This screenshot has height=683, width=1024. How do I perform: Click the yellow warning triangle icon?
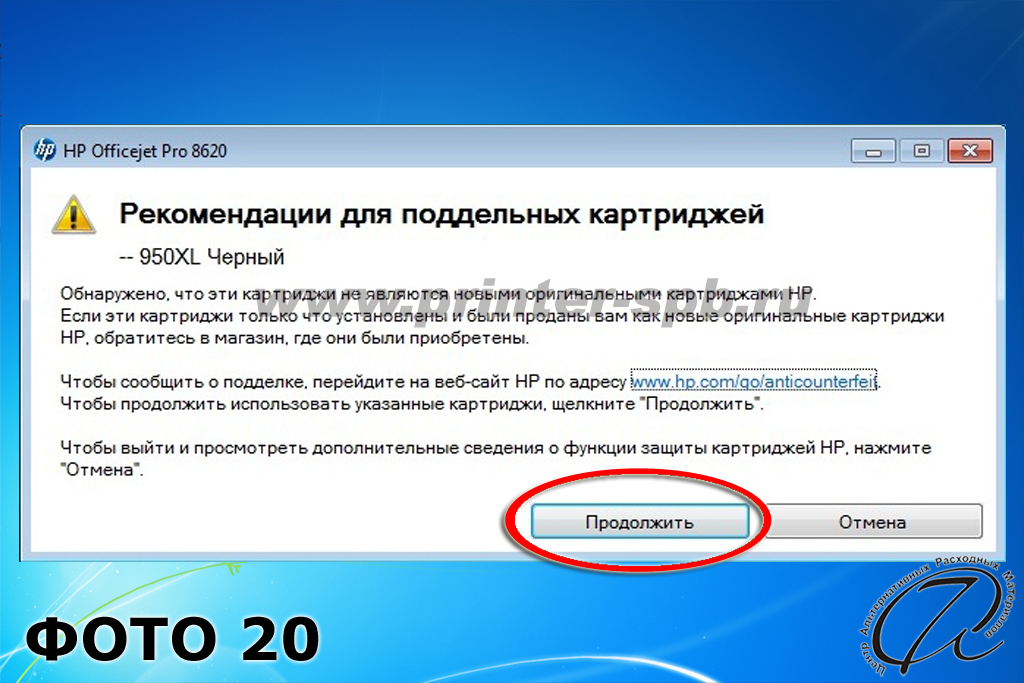click(x=74, y=214)
